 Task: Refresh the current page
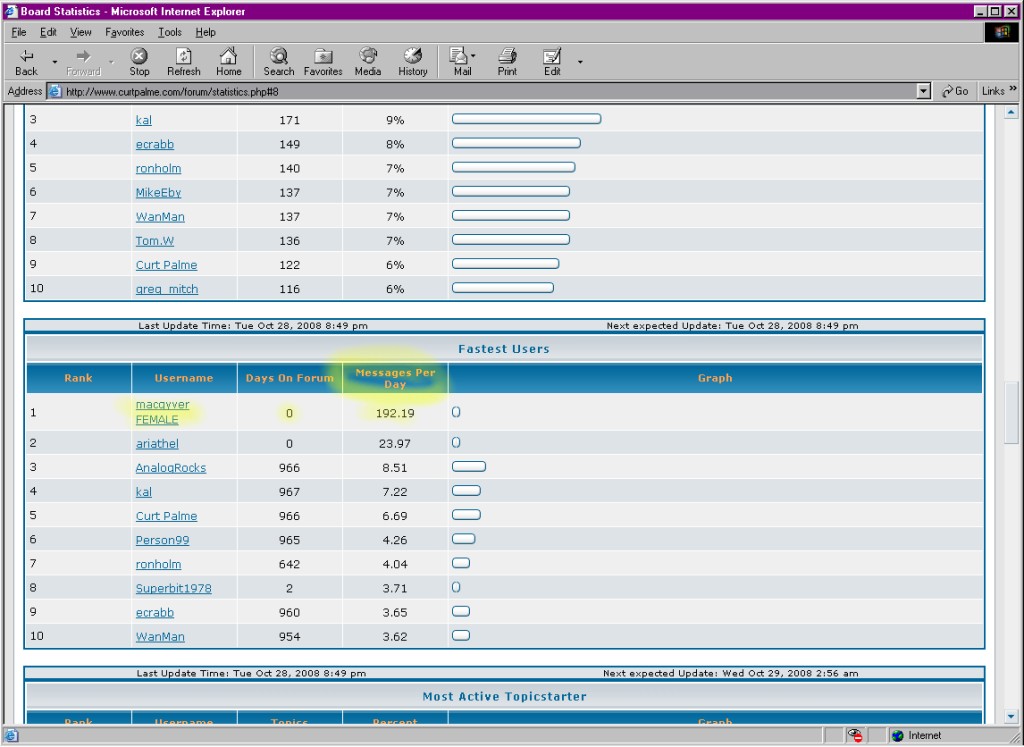tap(184, 62)
